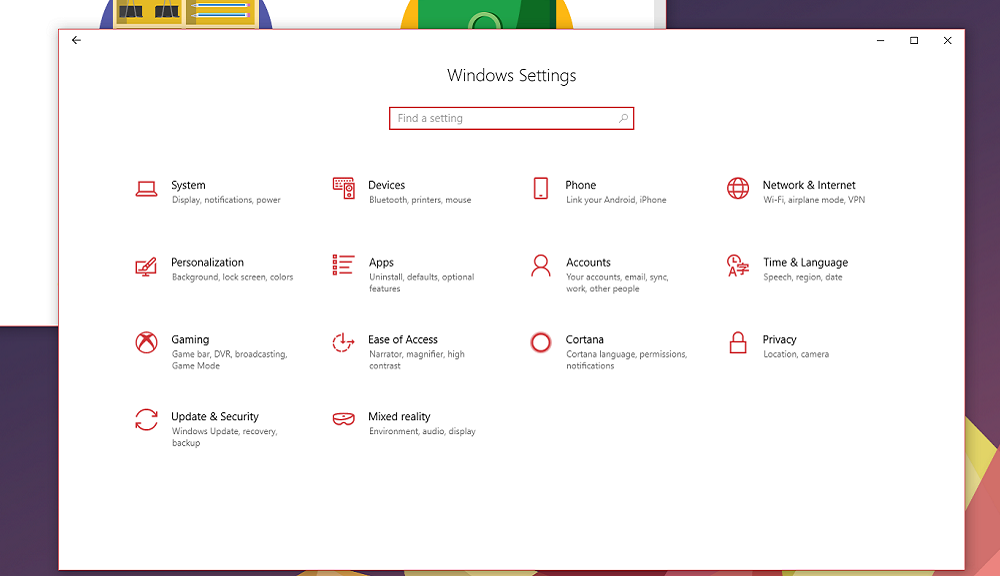Click Update & Security arrows icon
This screenshot has height=576, width=1000.
[146, 420]
